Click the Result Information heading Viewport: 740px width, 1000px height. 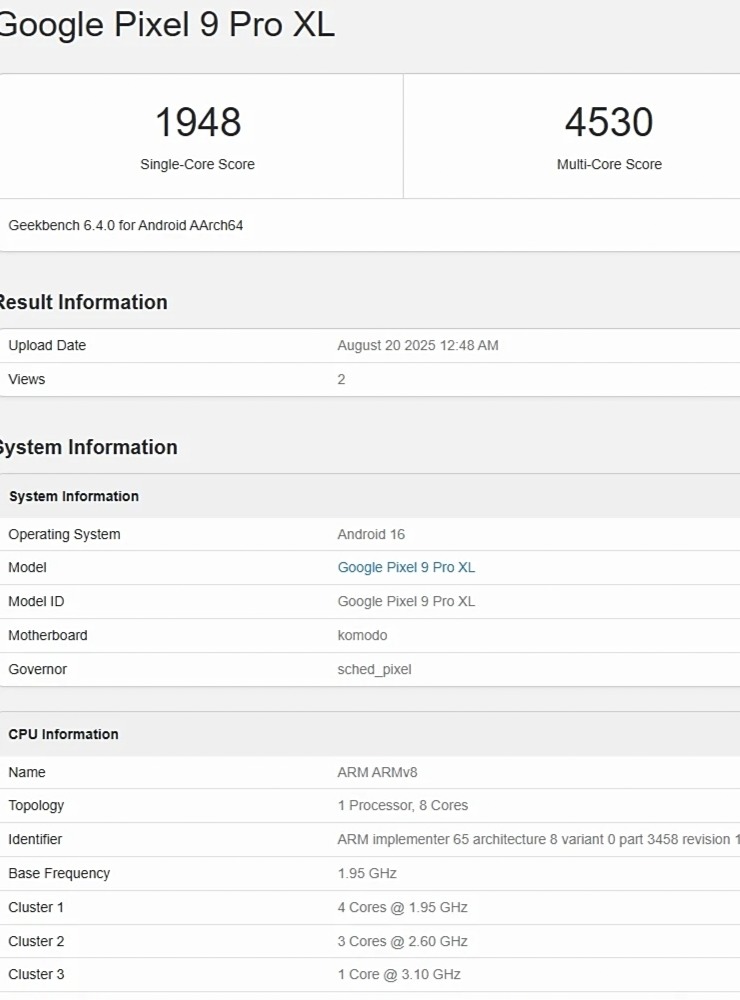click(x=83, y=302)
